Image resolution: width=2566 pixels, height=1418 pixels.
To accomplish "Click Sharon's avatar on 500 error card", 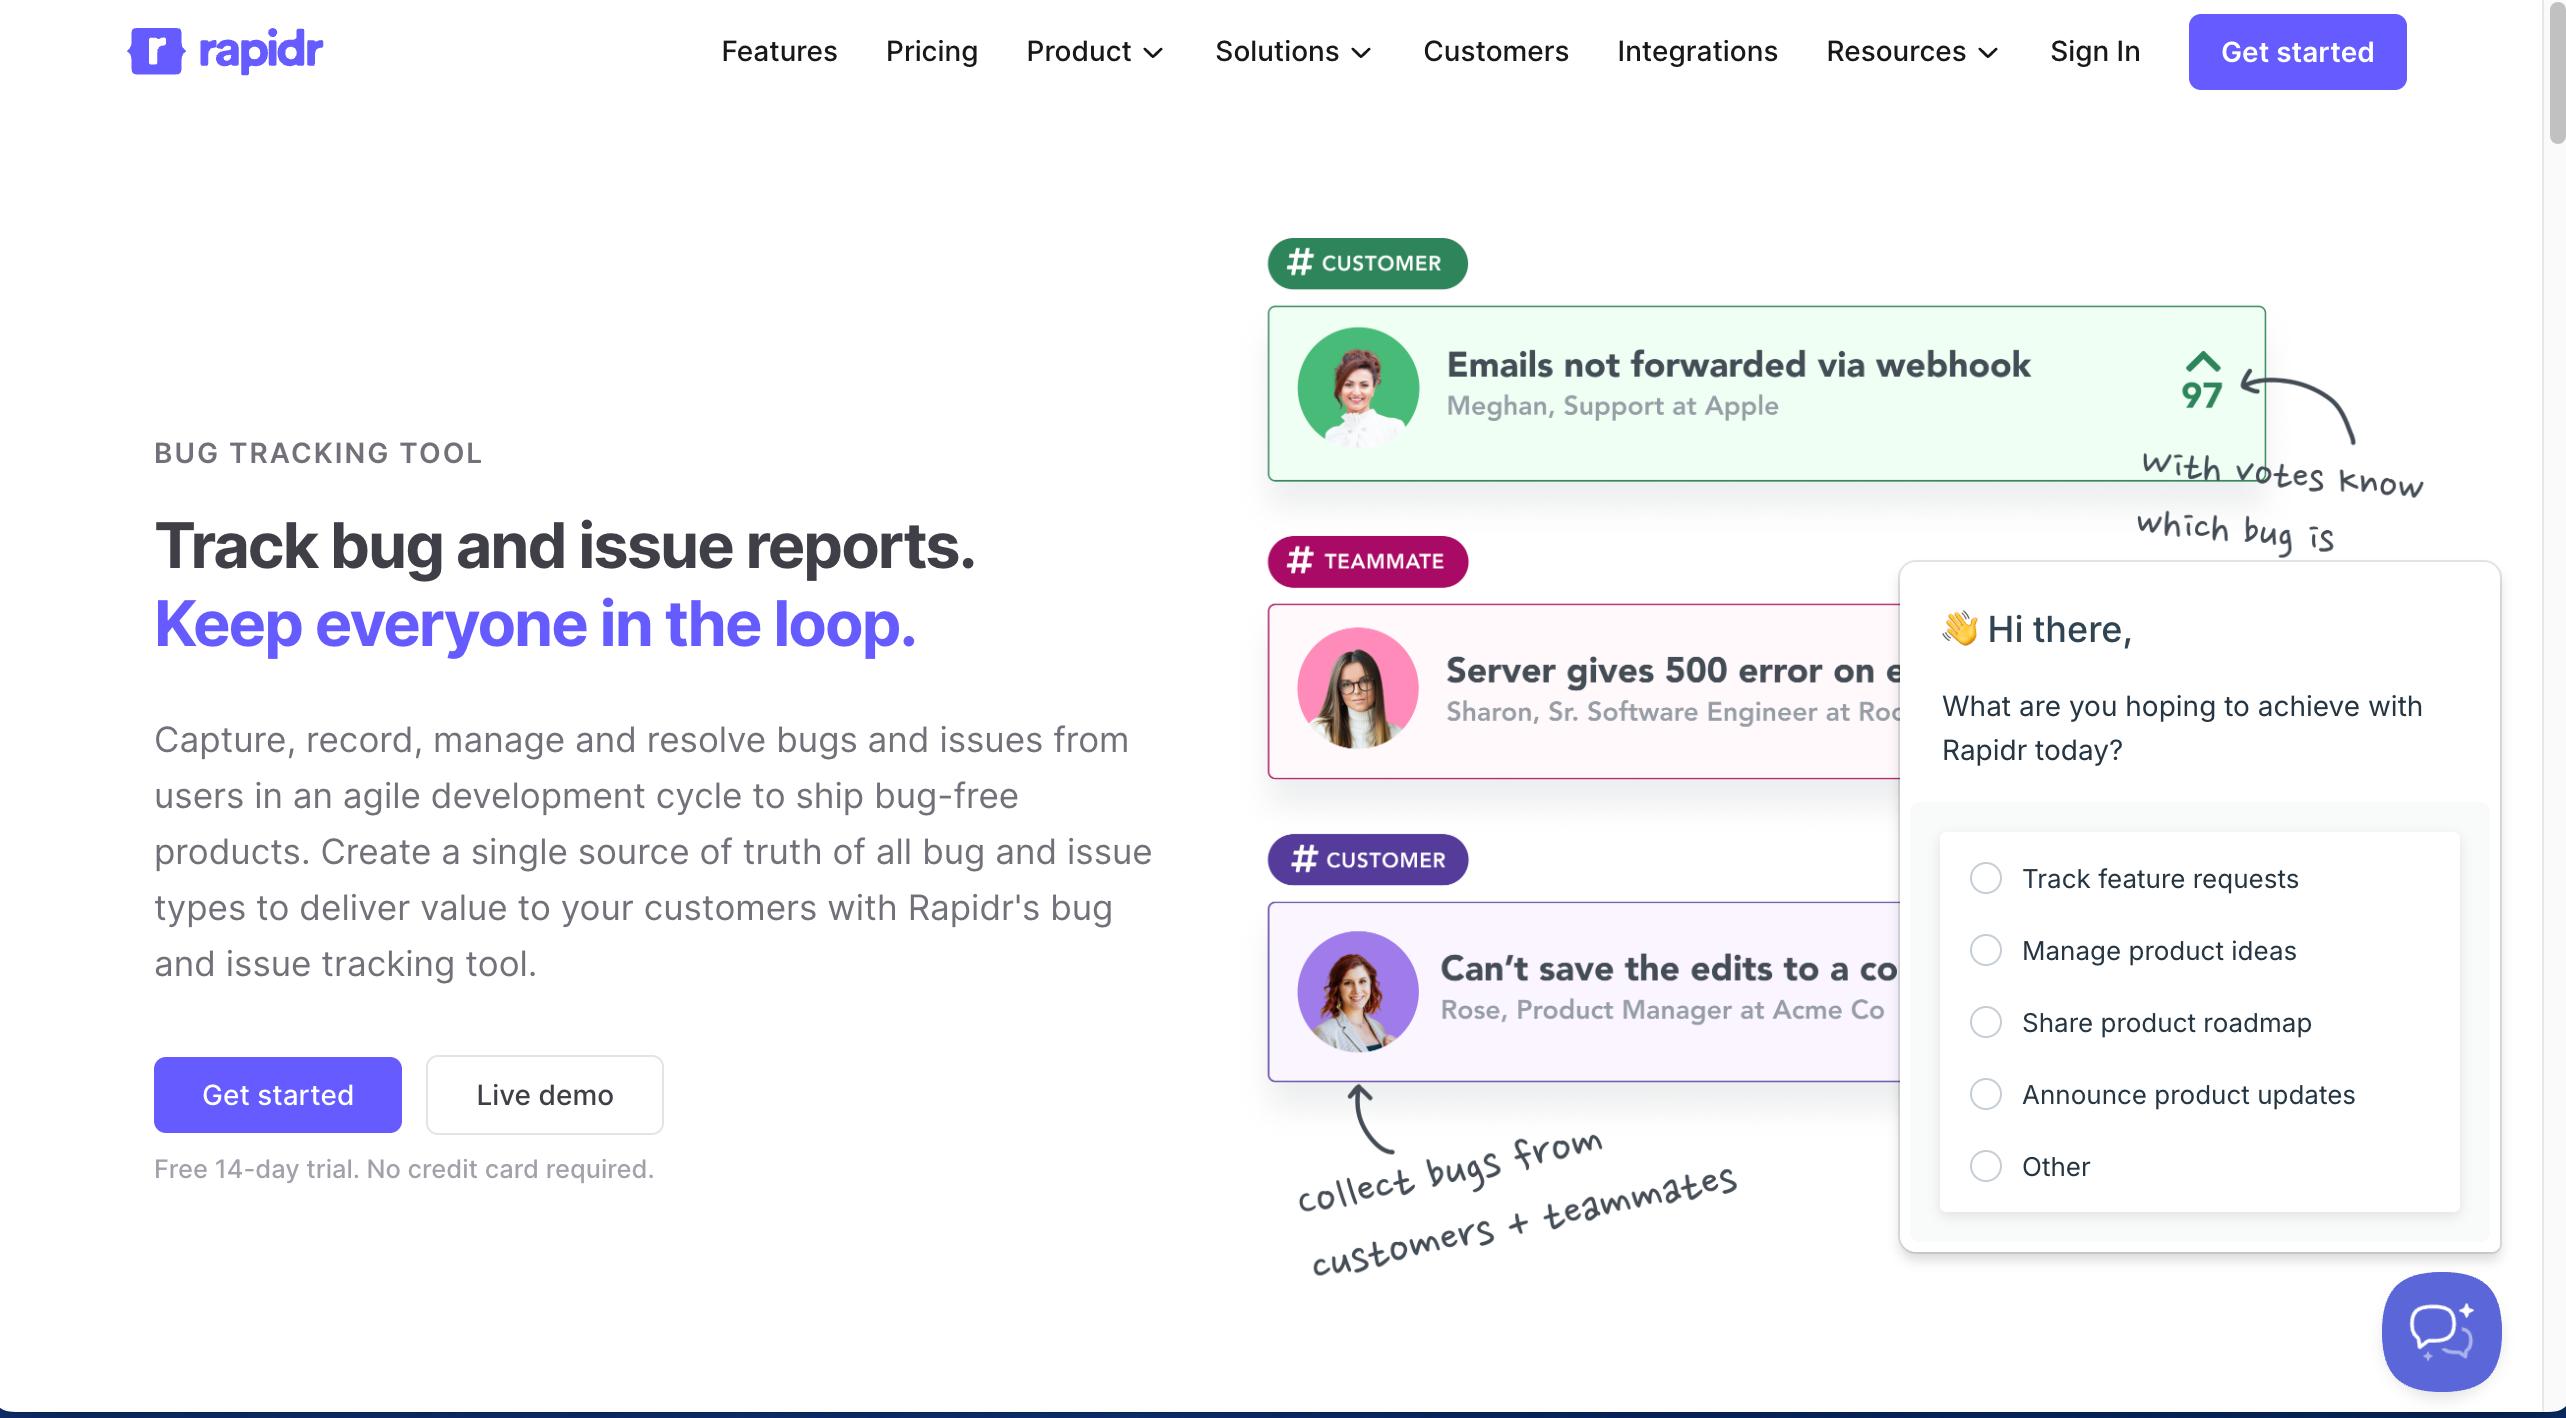I will [1357, 688].
